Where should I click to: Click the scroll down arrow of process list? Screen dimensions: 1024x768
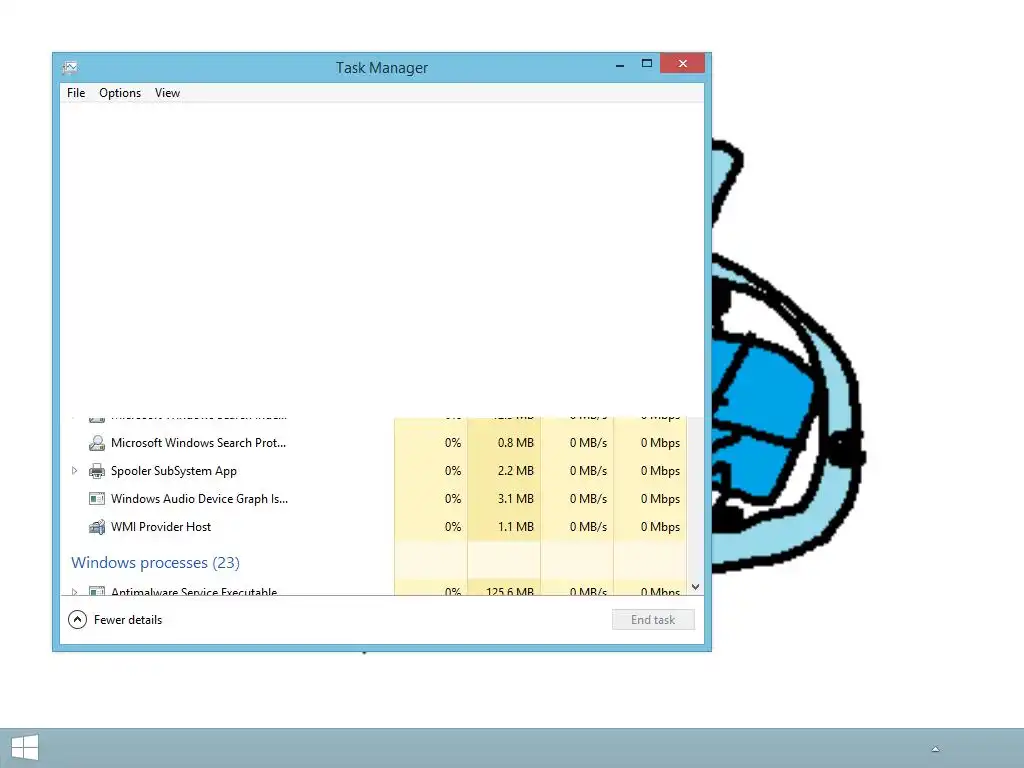coord(696,587)
